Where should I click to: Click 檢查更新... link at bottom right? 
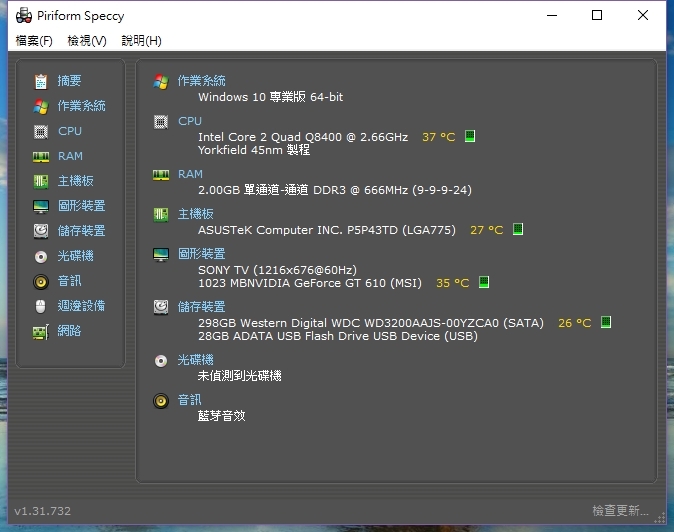tap(620, 511)
